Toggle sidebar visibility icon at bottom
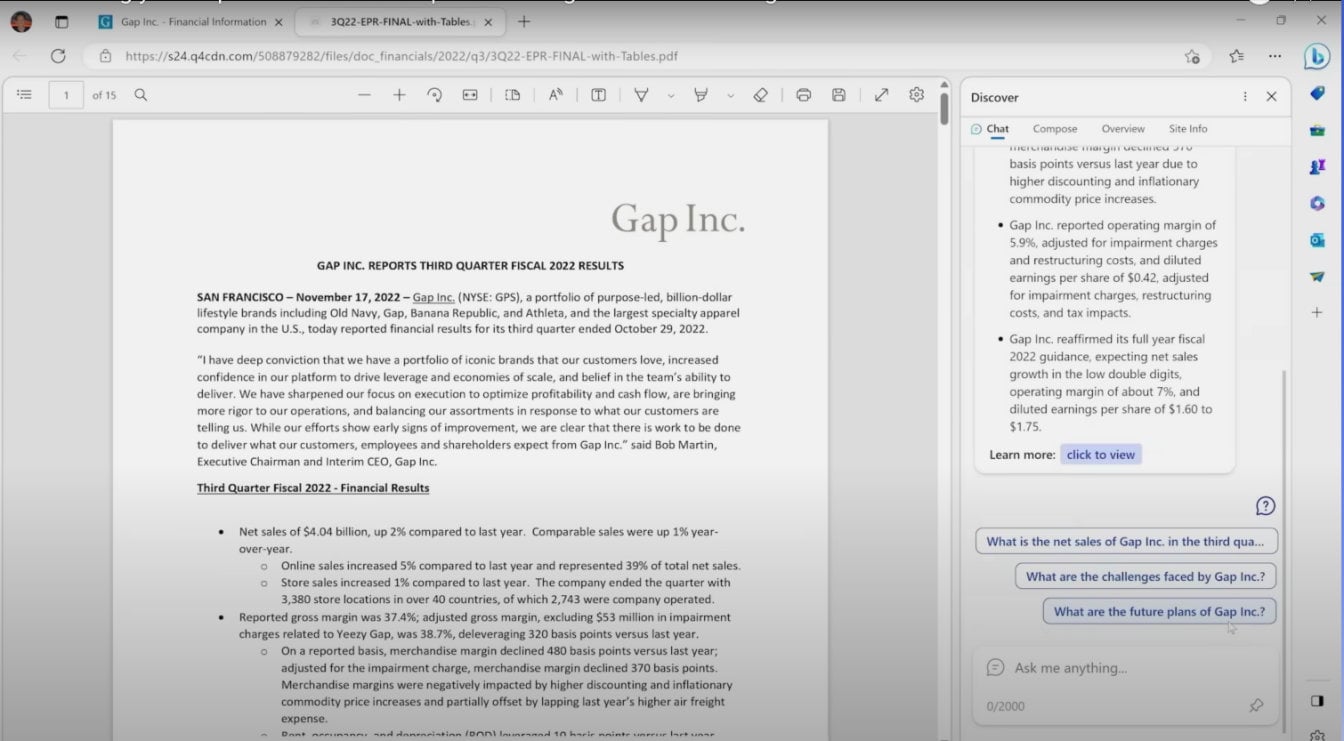The width and height of the screenshot is (1344, 741). 1317,701
